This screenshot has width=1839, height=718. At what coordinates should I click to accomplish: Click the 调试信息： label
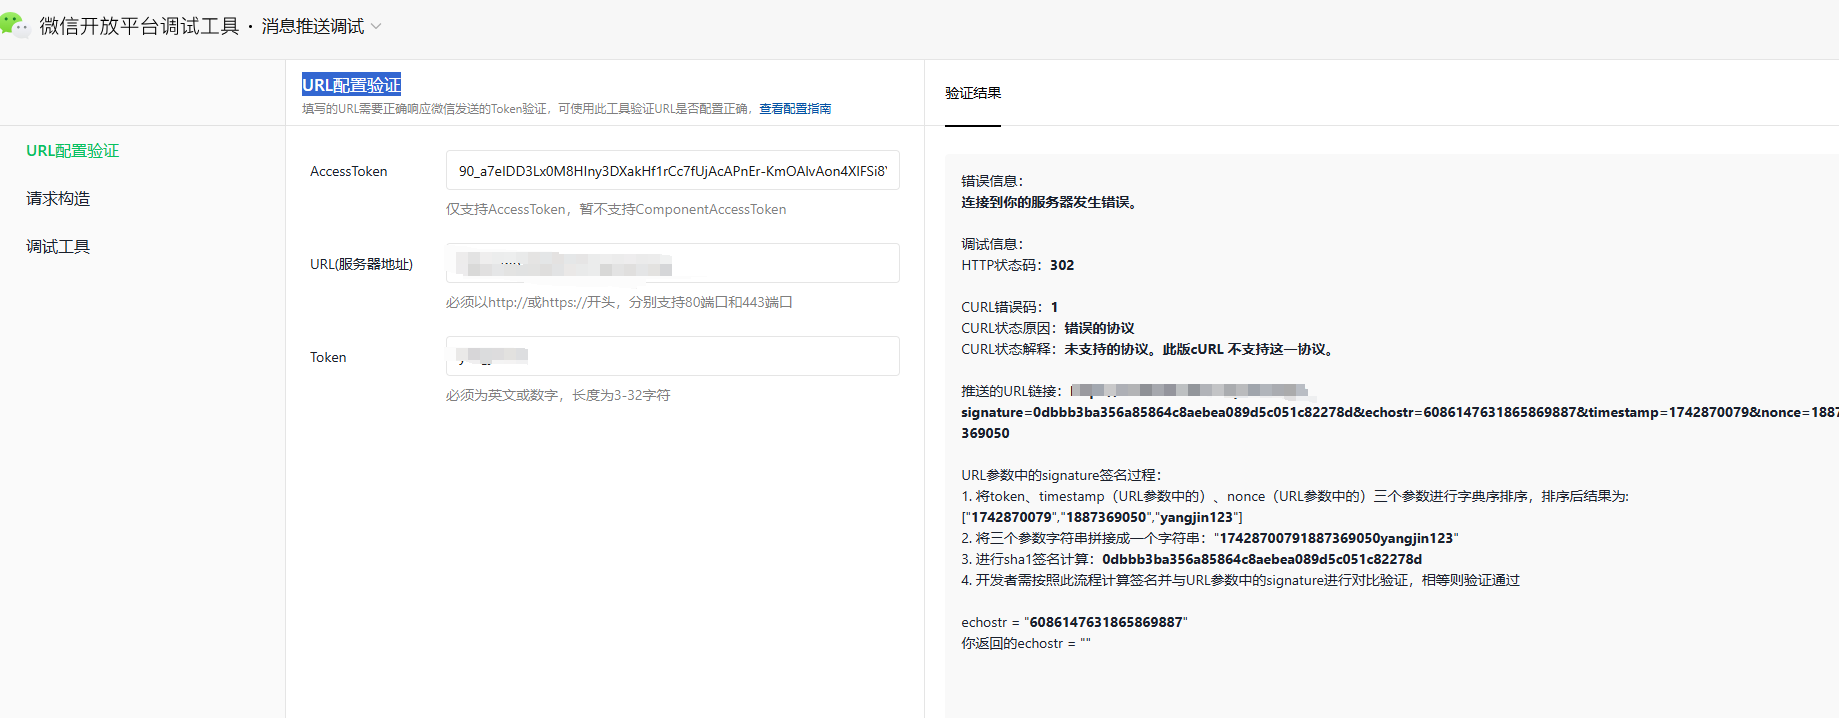[992, 245]
